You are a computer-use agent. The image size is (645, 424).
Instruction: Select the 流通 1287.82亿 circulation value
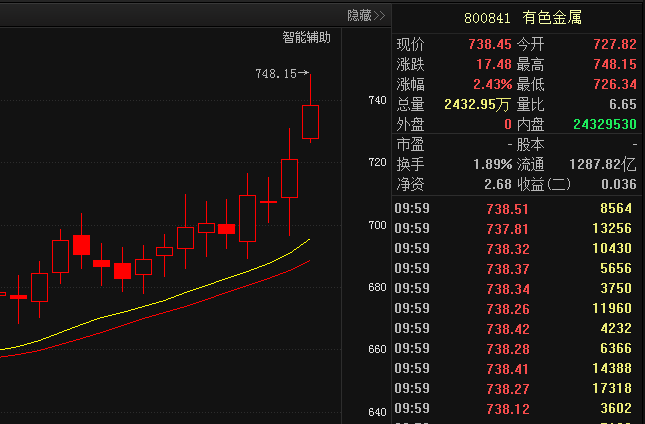(x=602, y=164)
